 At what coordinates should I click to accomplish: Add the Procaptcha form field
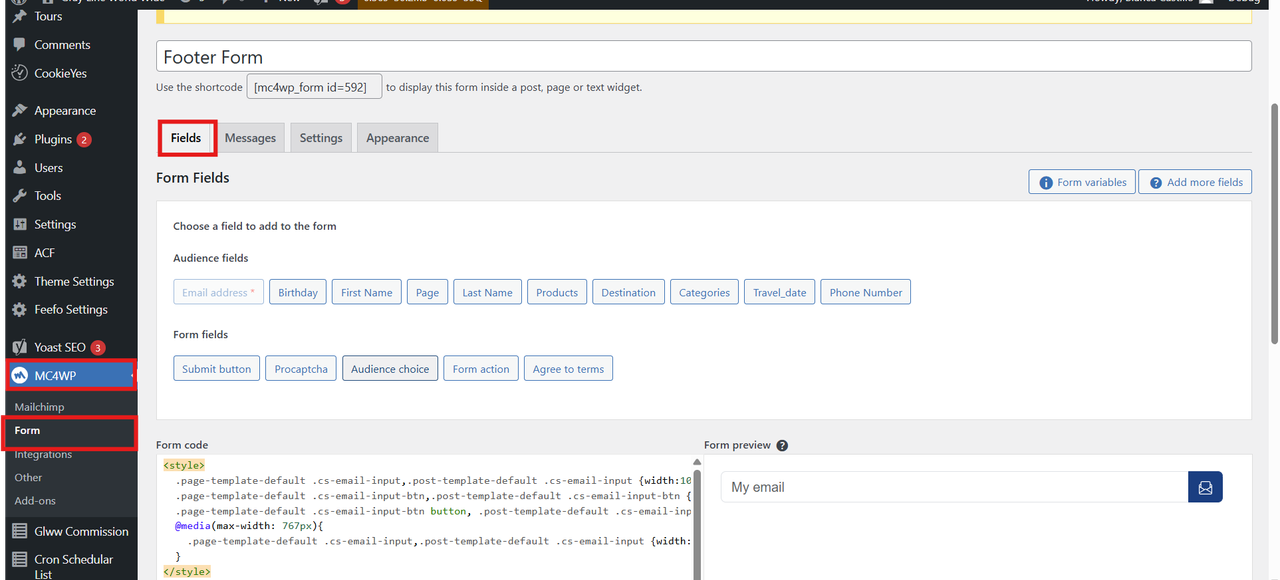[x=301, y=369]
